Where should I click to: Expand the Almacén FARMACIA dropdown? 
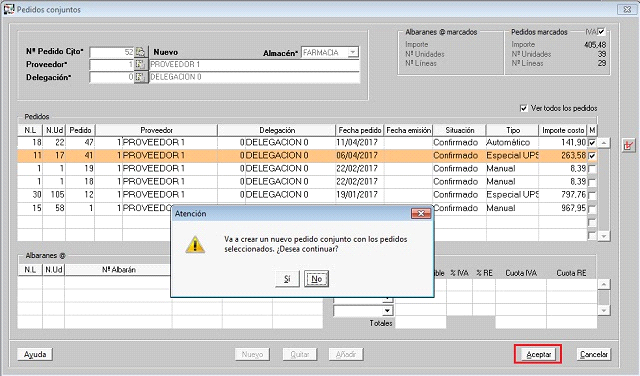click(x=353, y=52)
